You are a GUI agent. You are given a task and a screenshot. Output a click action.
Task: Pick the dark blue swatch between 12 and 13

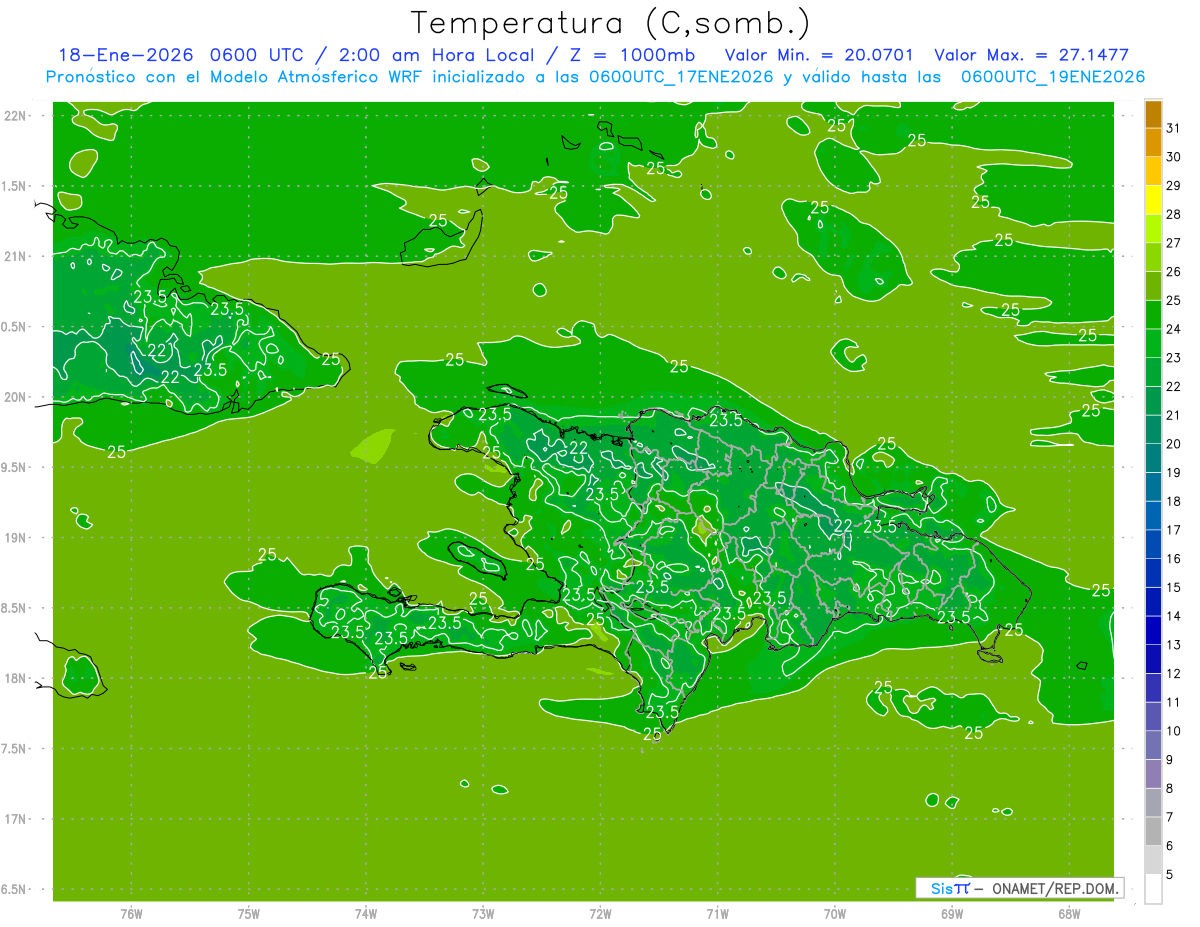[x=1153, y=659]
